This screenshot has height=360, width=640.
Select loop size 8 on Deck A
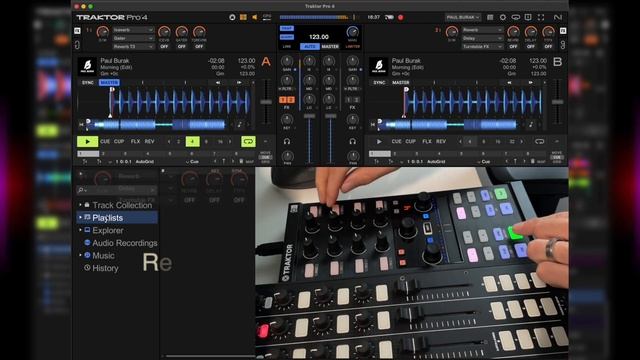pos(206,141)
